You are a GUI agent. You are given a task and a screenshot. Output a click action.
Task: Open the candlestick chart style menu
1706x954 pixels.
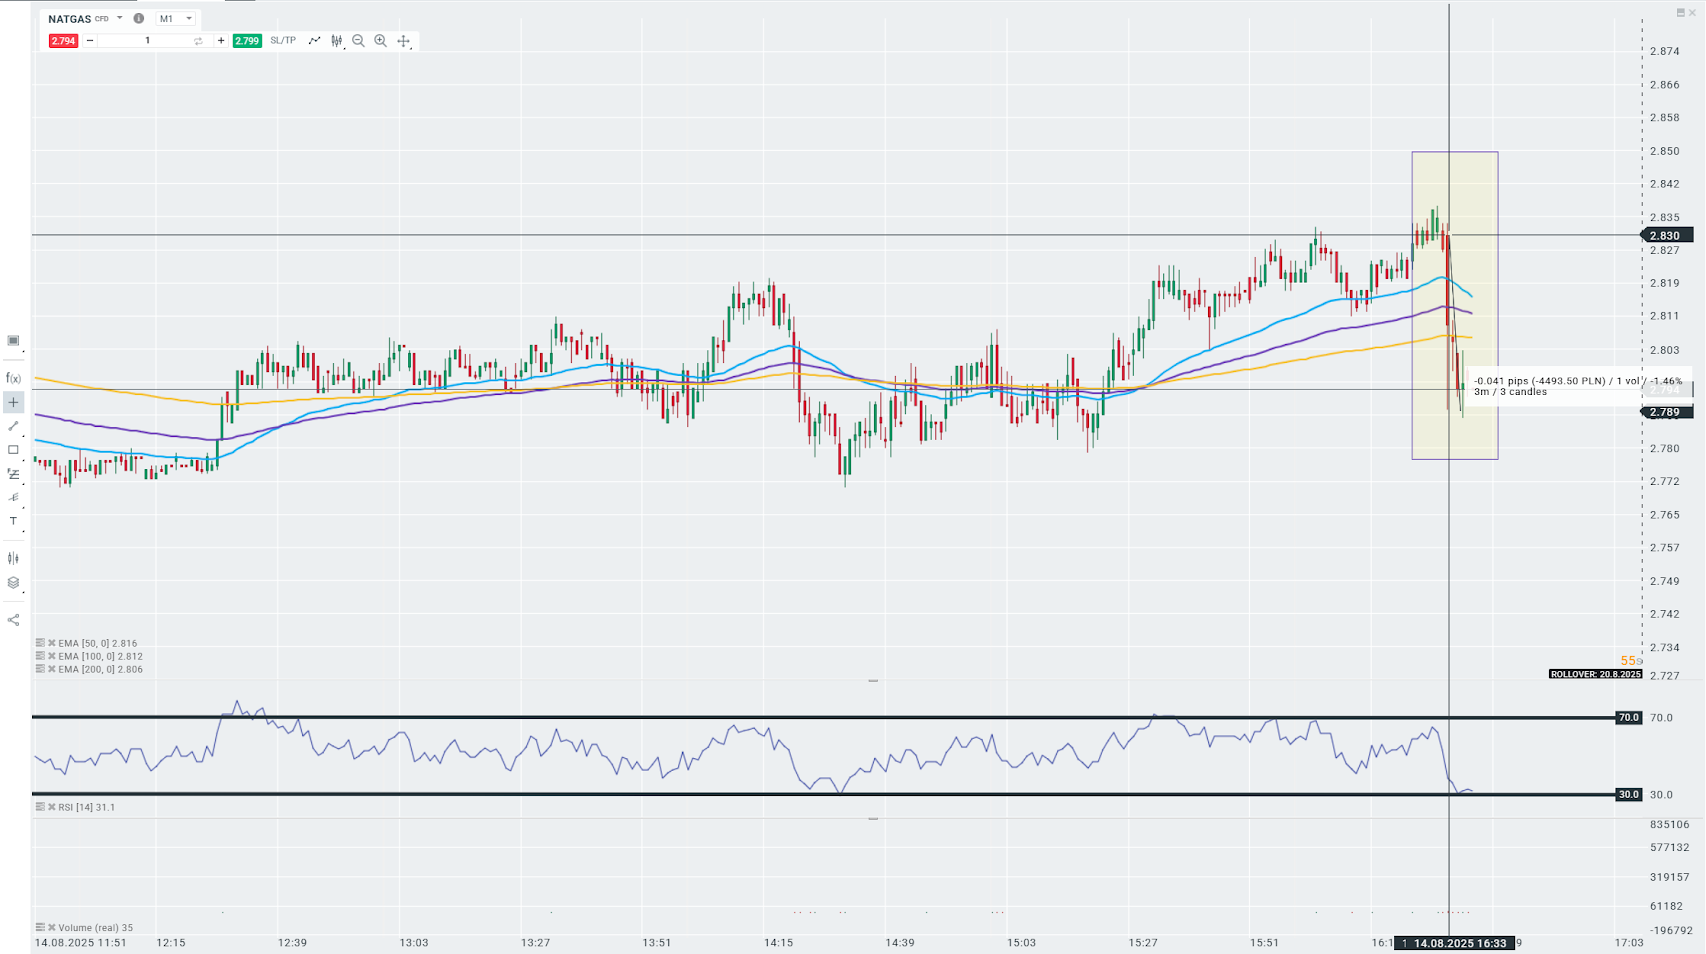click(337, 41)
